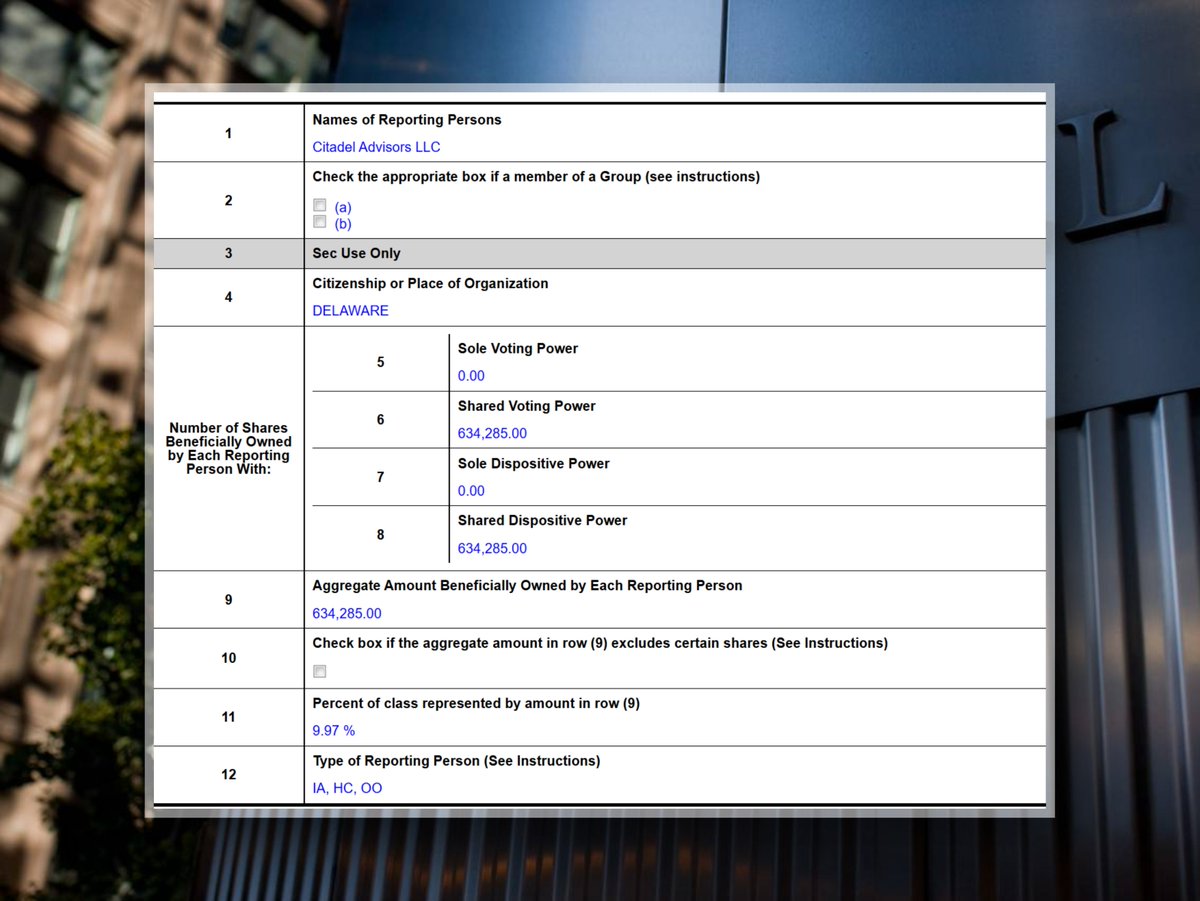
Task: Click the row 10 check box instruction text
Action: (600, 644)
